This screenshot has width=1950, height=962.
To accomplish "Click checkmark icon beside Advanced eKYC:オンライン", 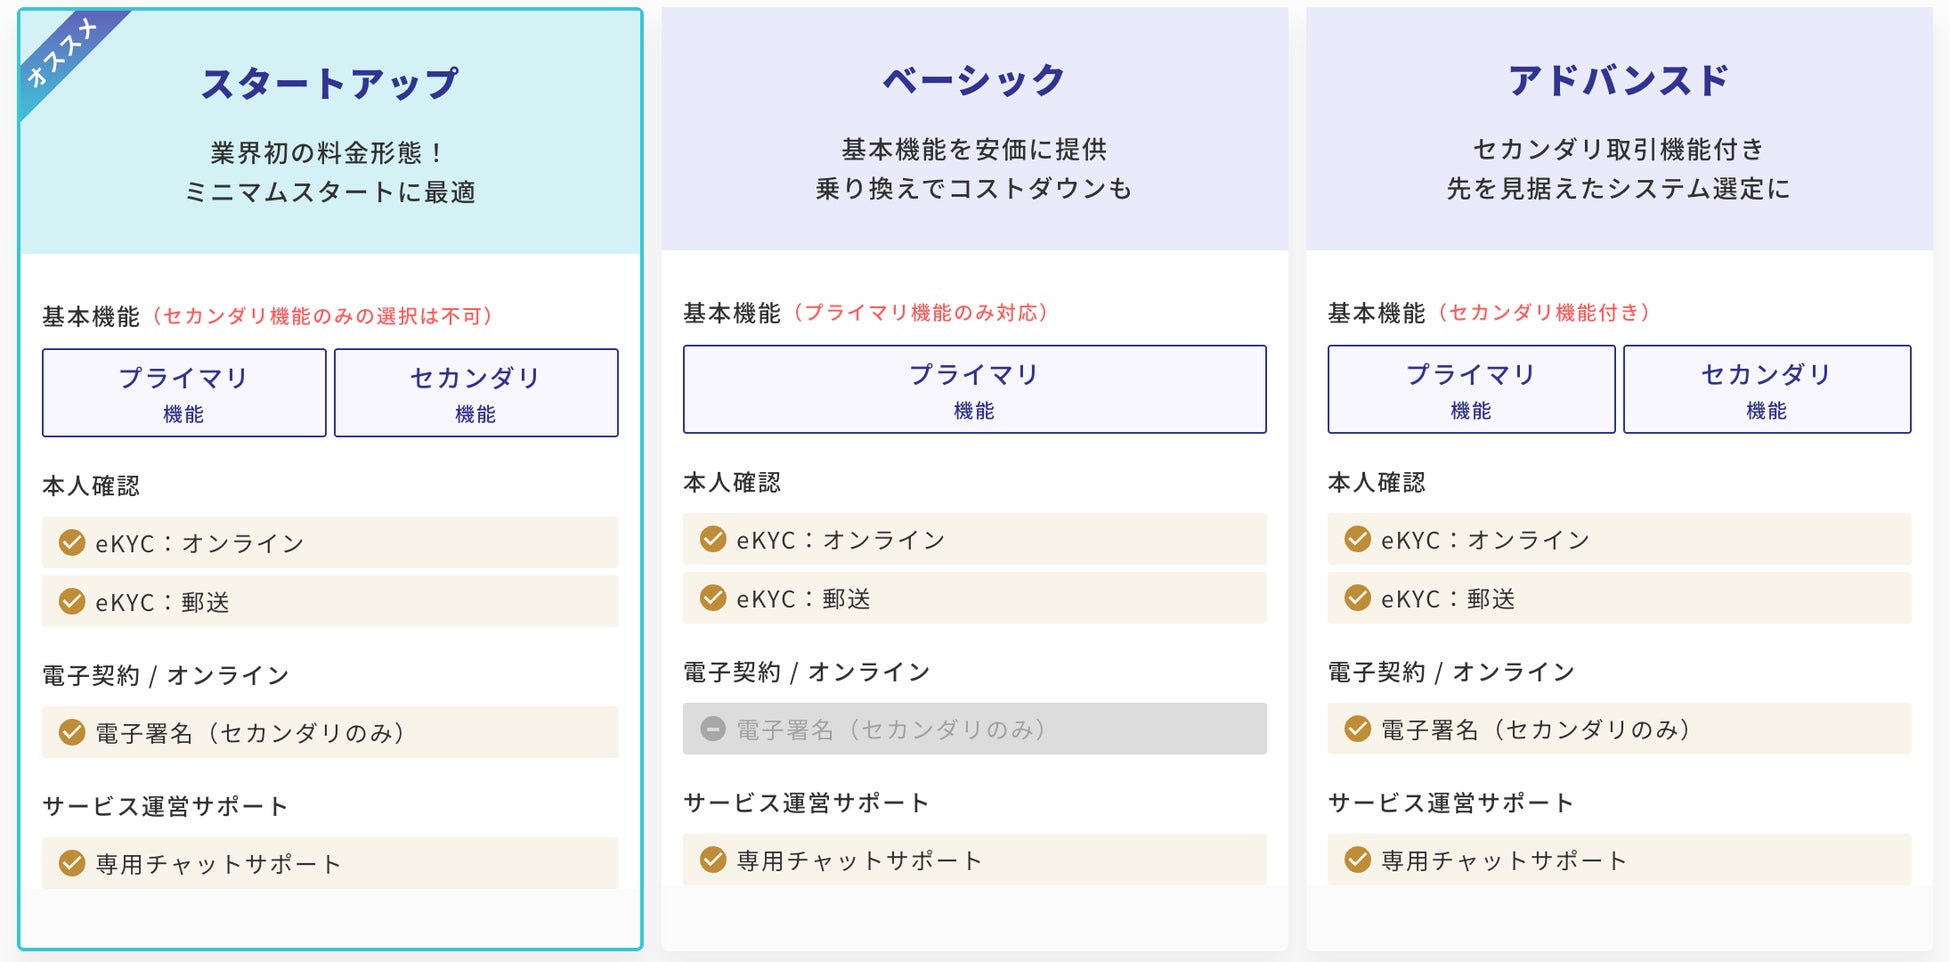I will pos(1357,540).
